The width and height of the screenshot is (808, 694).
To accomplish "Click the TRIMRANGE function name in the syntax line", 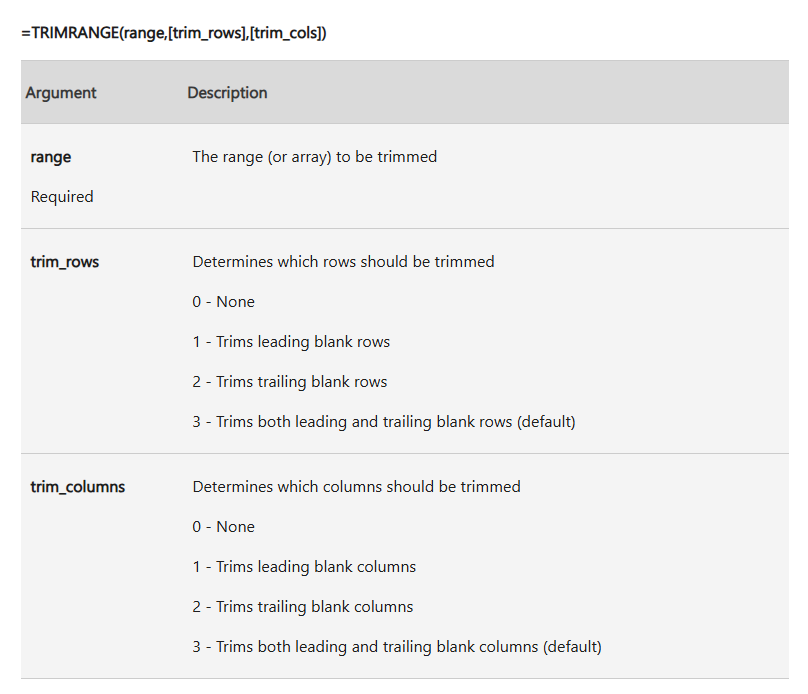I will click(x=74, y=33).
